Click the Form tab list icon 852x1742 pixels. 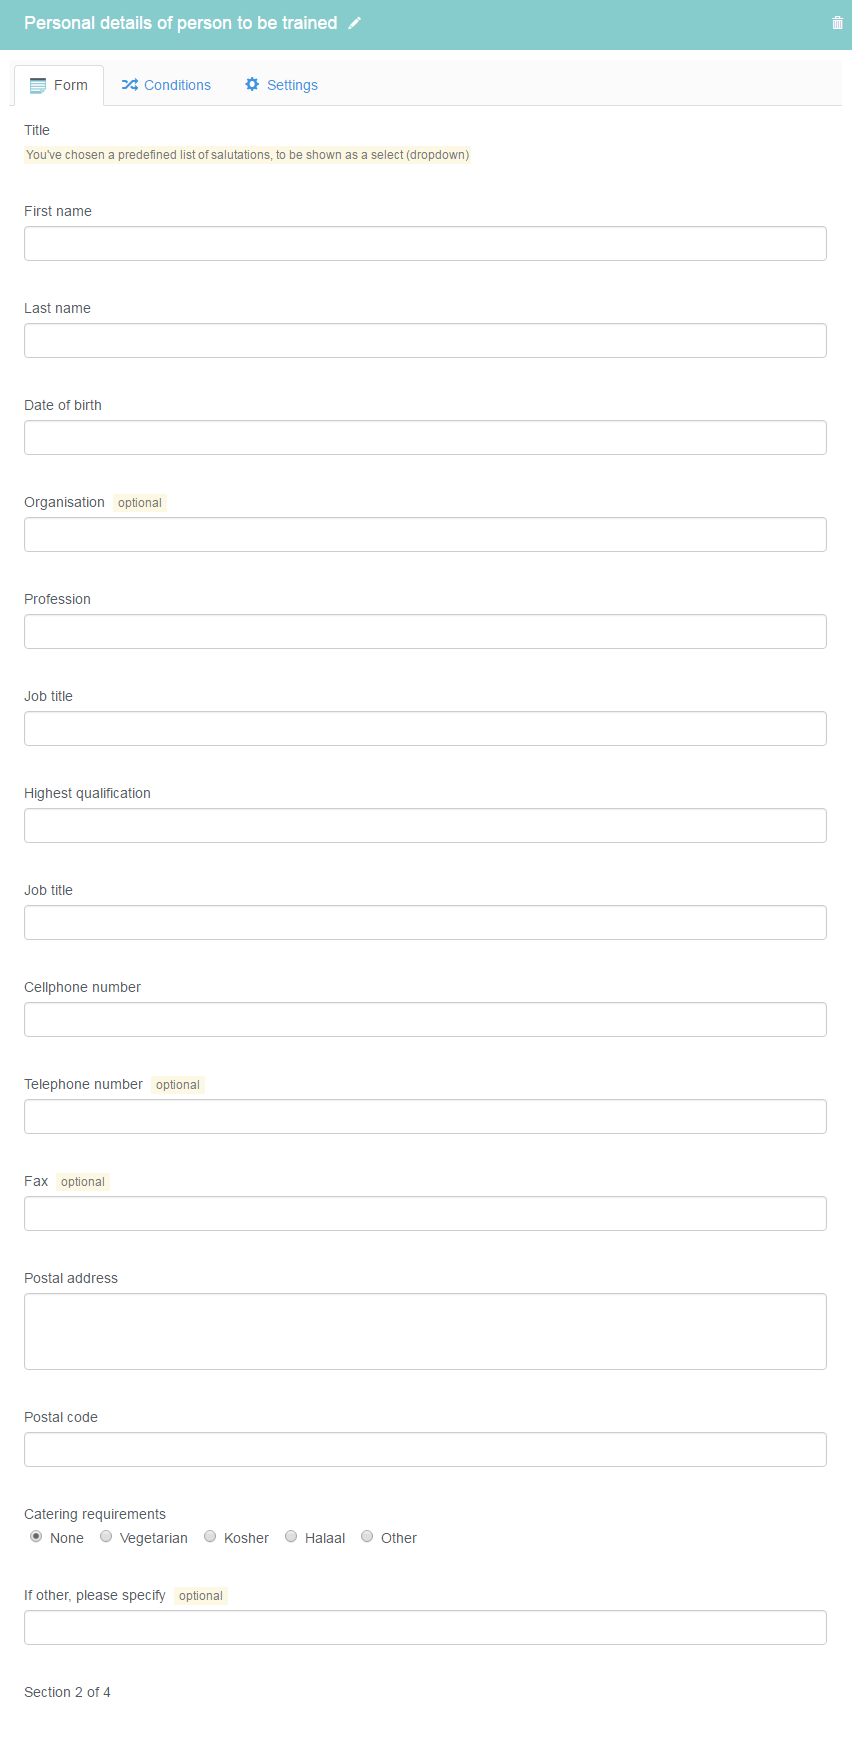(x=38, y=86)
